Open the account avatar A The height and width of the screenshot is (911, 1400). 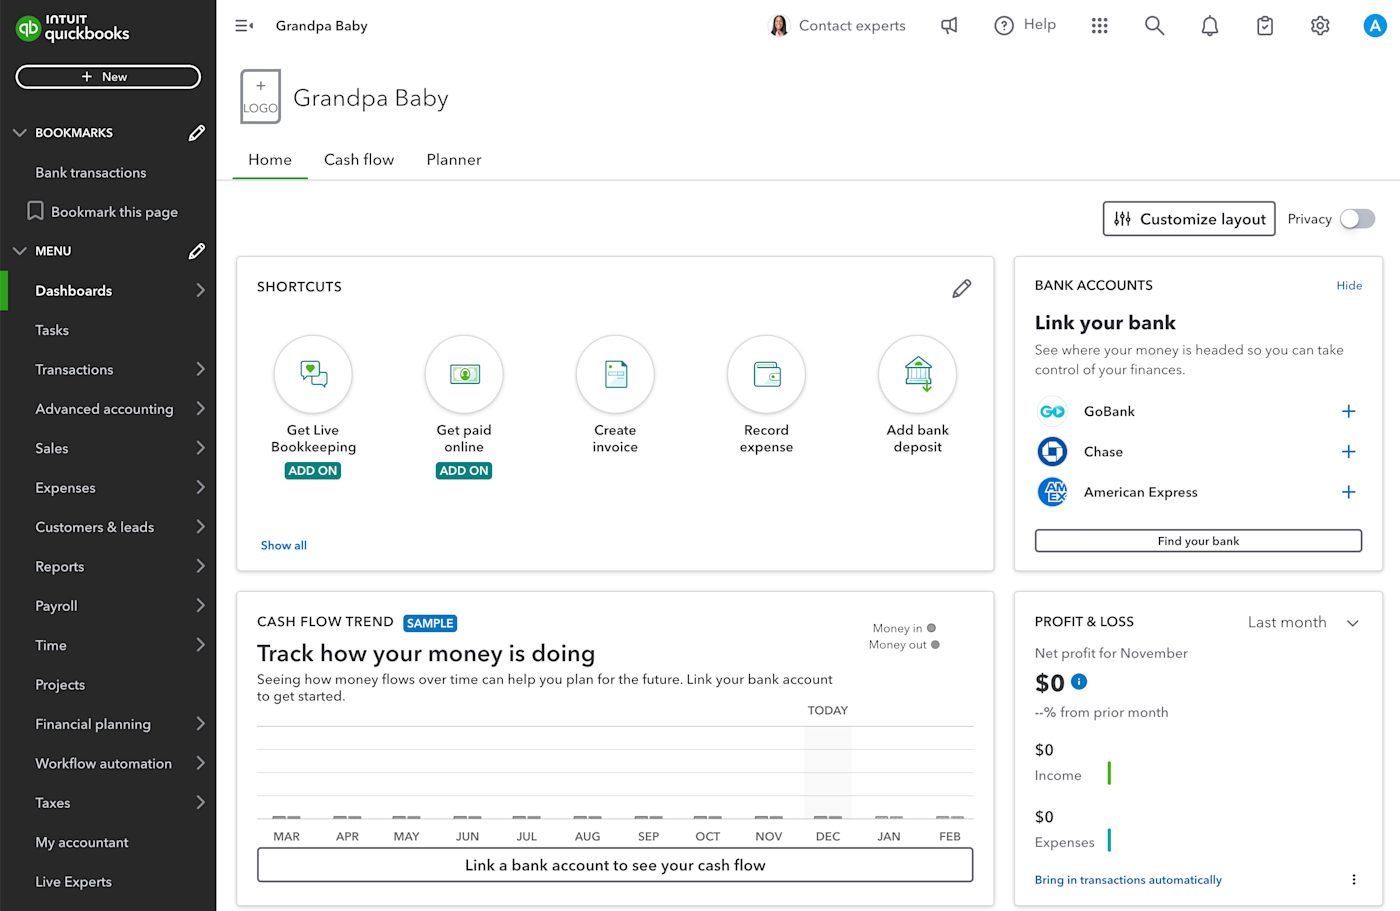click(x=1375, y=26)
